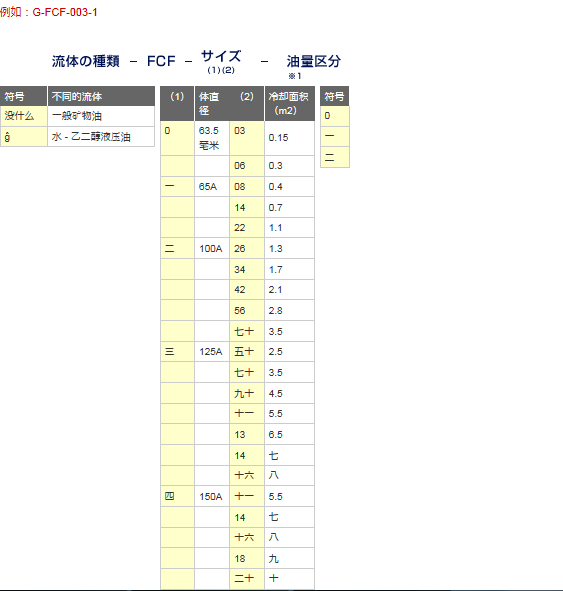Select the 65A body diameter cell
This screenshot has height=591, width=563.
coord(212,187)
